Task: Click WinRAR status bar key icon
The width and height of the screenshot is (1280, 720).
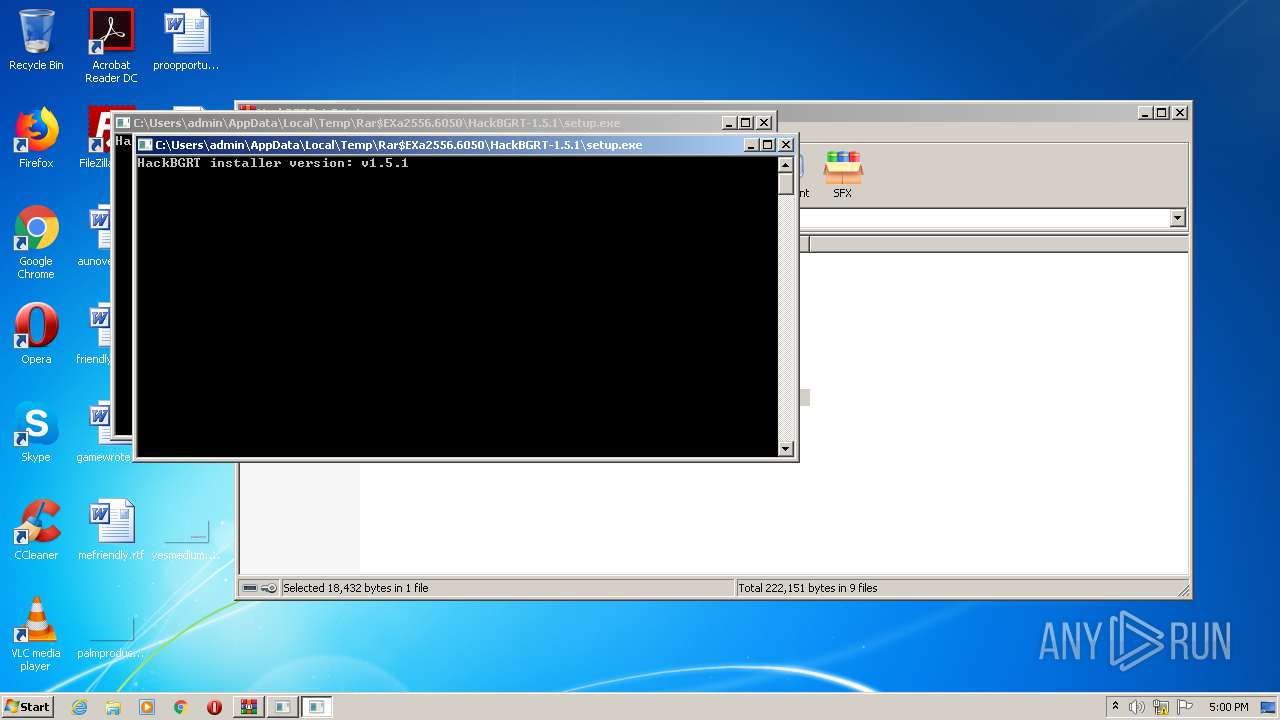Action: [x=269, y=588]
